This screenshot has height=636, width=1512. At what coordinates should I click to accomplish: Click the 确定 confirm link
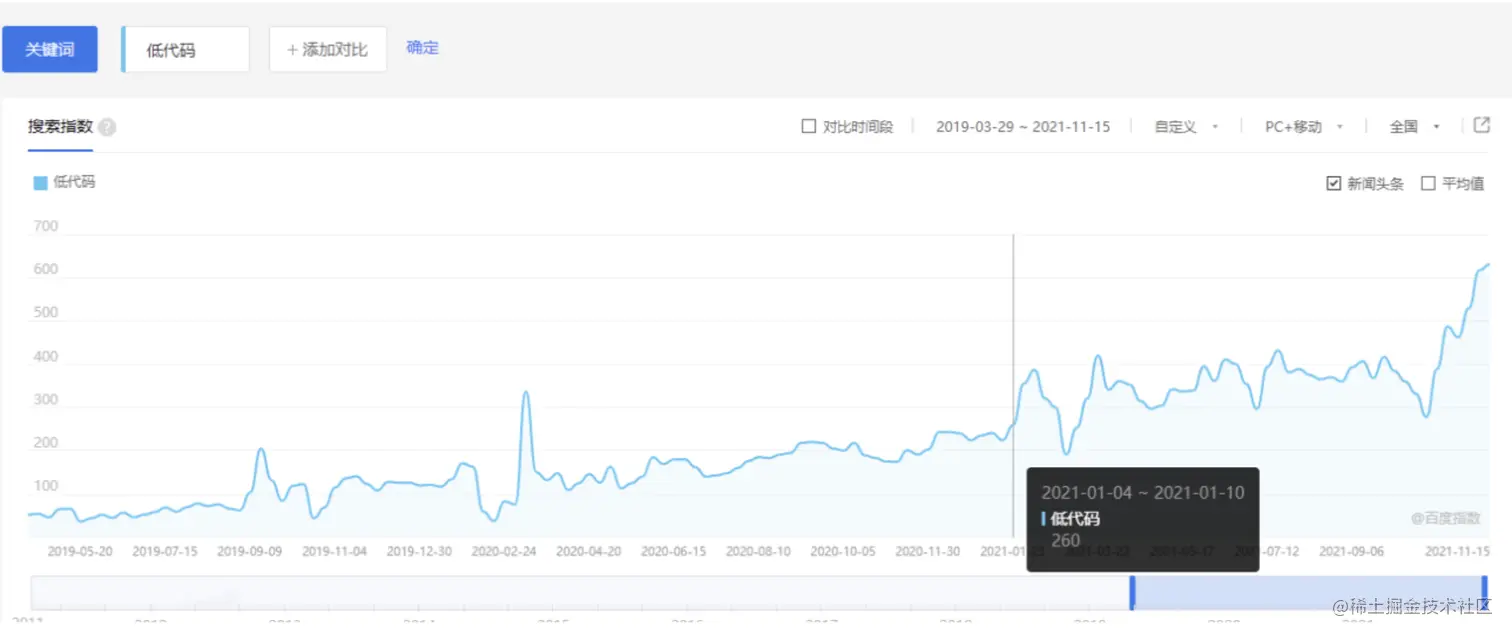[422, 48]
